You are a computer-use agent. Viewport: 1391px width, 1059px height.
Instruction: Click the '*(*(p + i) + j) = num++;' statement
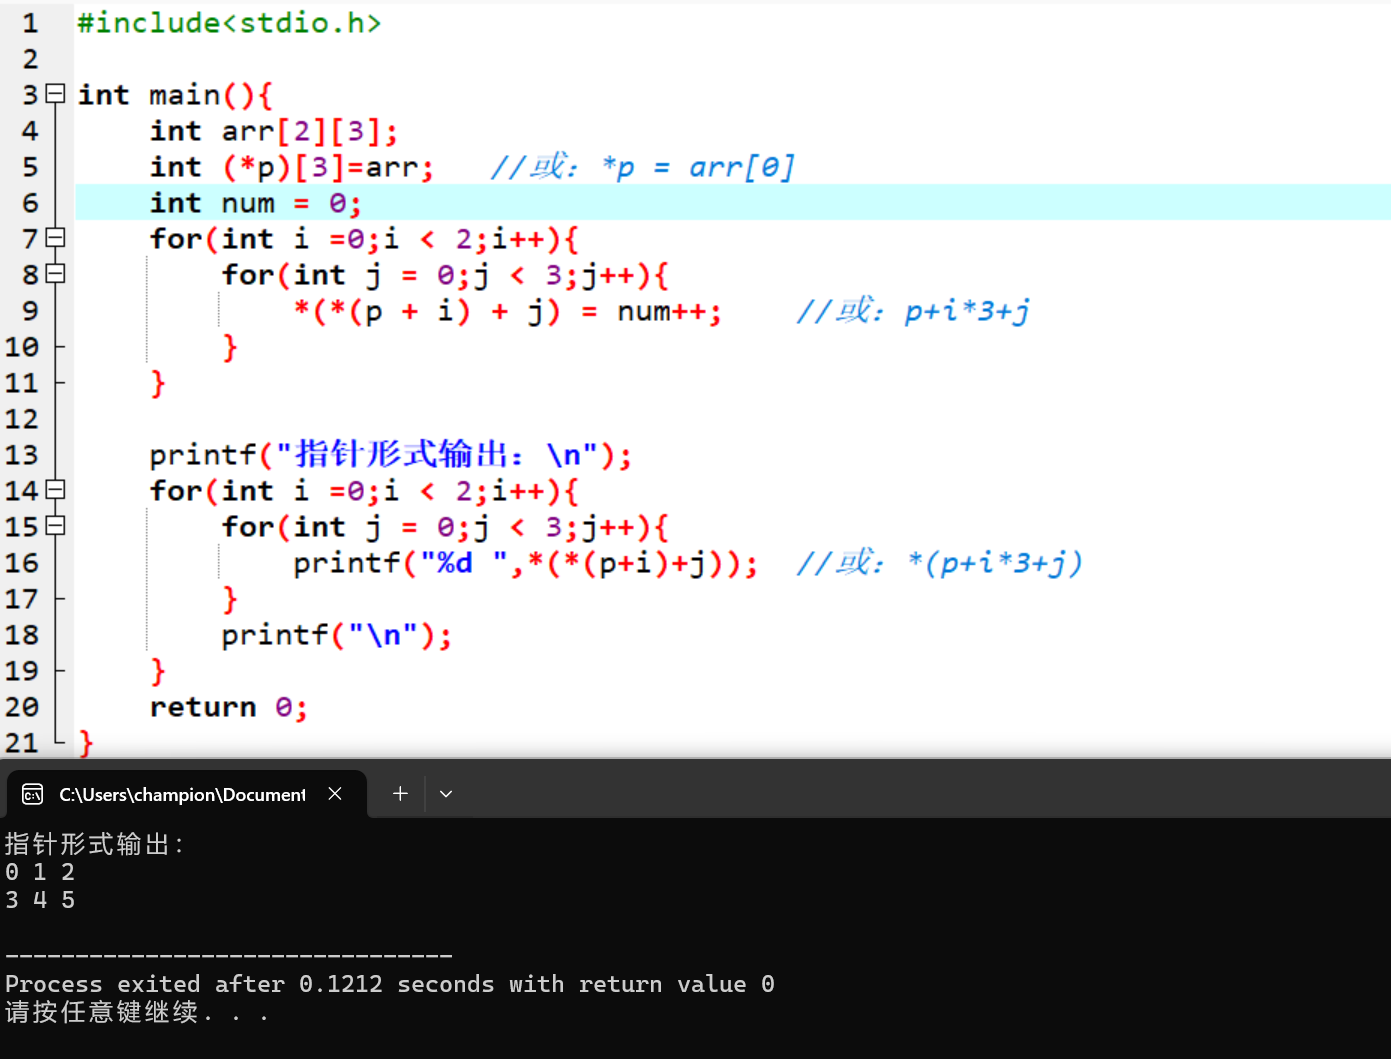(507, 311)
